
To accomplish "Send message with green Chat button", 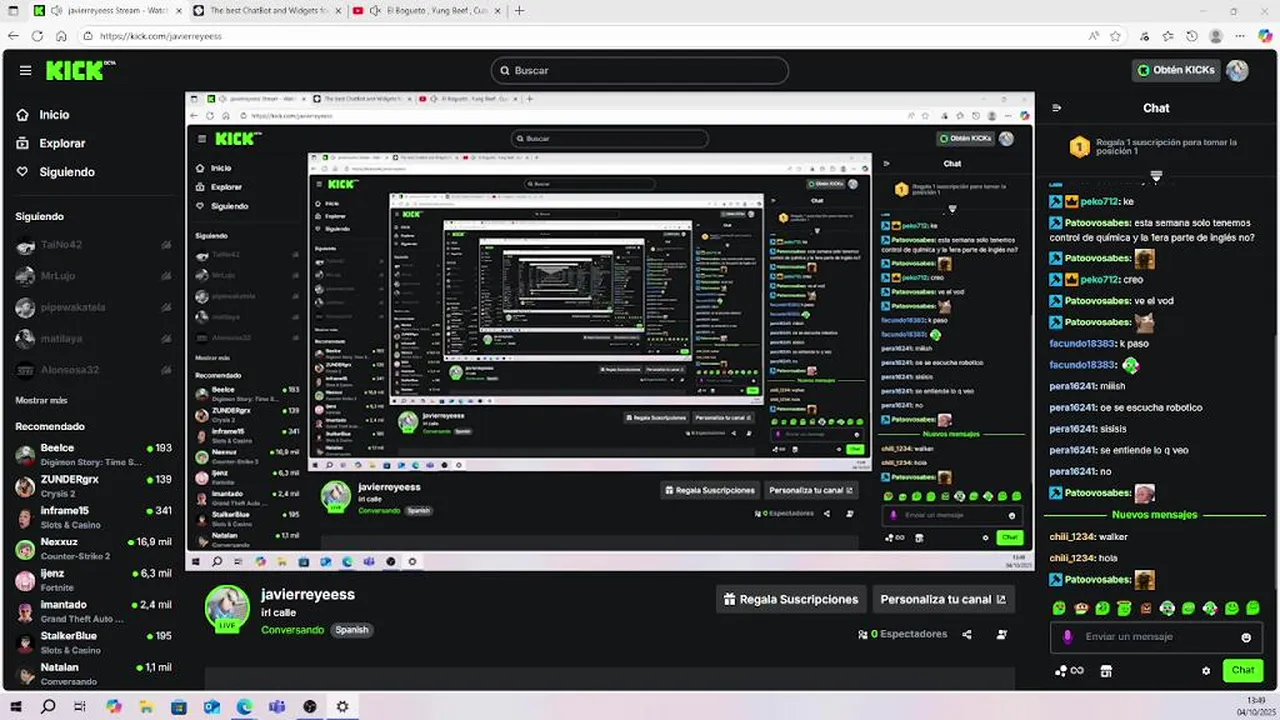I will pyautogui.click(x=1243, y=670).
